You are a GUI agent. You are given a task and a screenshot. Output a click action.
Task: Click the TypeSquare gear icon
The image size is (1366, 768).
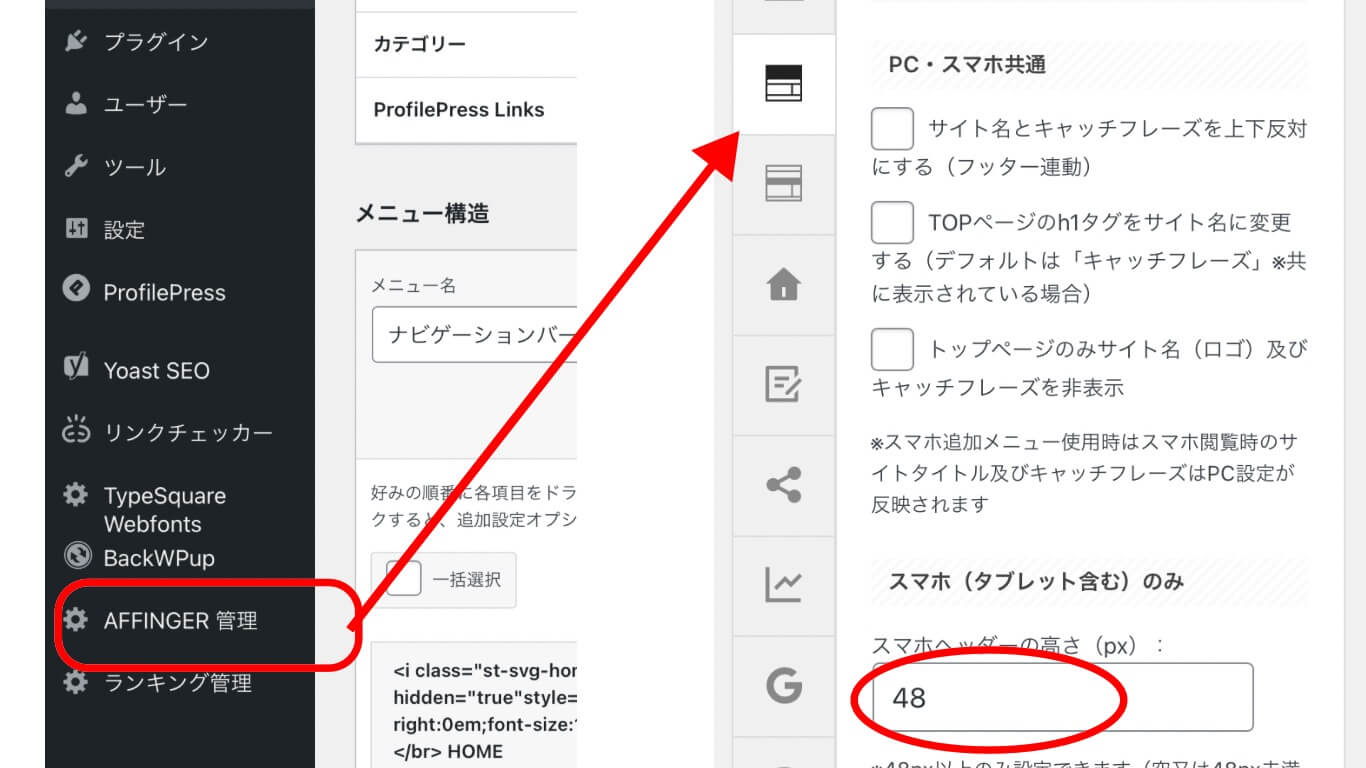pyautogui.click(x=76, y=494)
